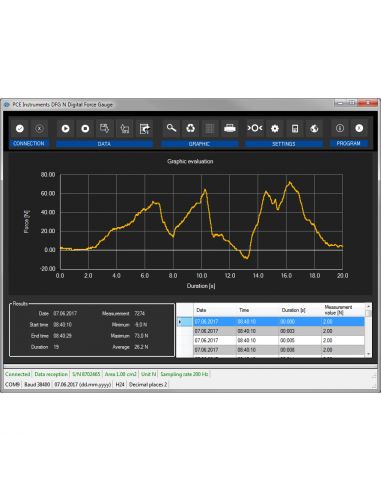Click the Duration [s] column header
The image size is (381, 492).
point(300,310)
